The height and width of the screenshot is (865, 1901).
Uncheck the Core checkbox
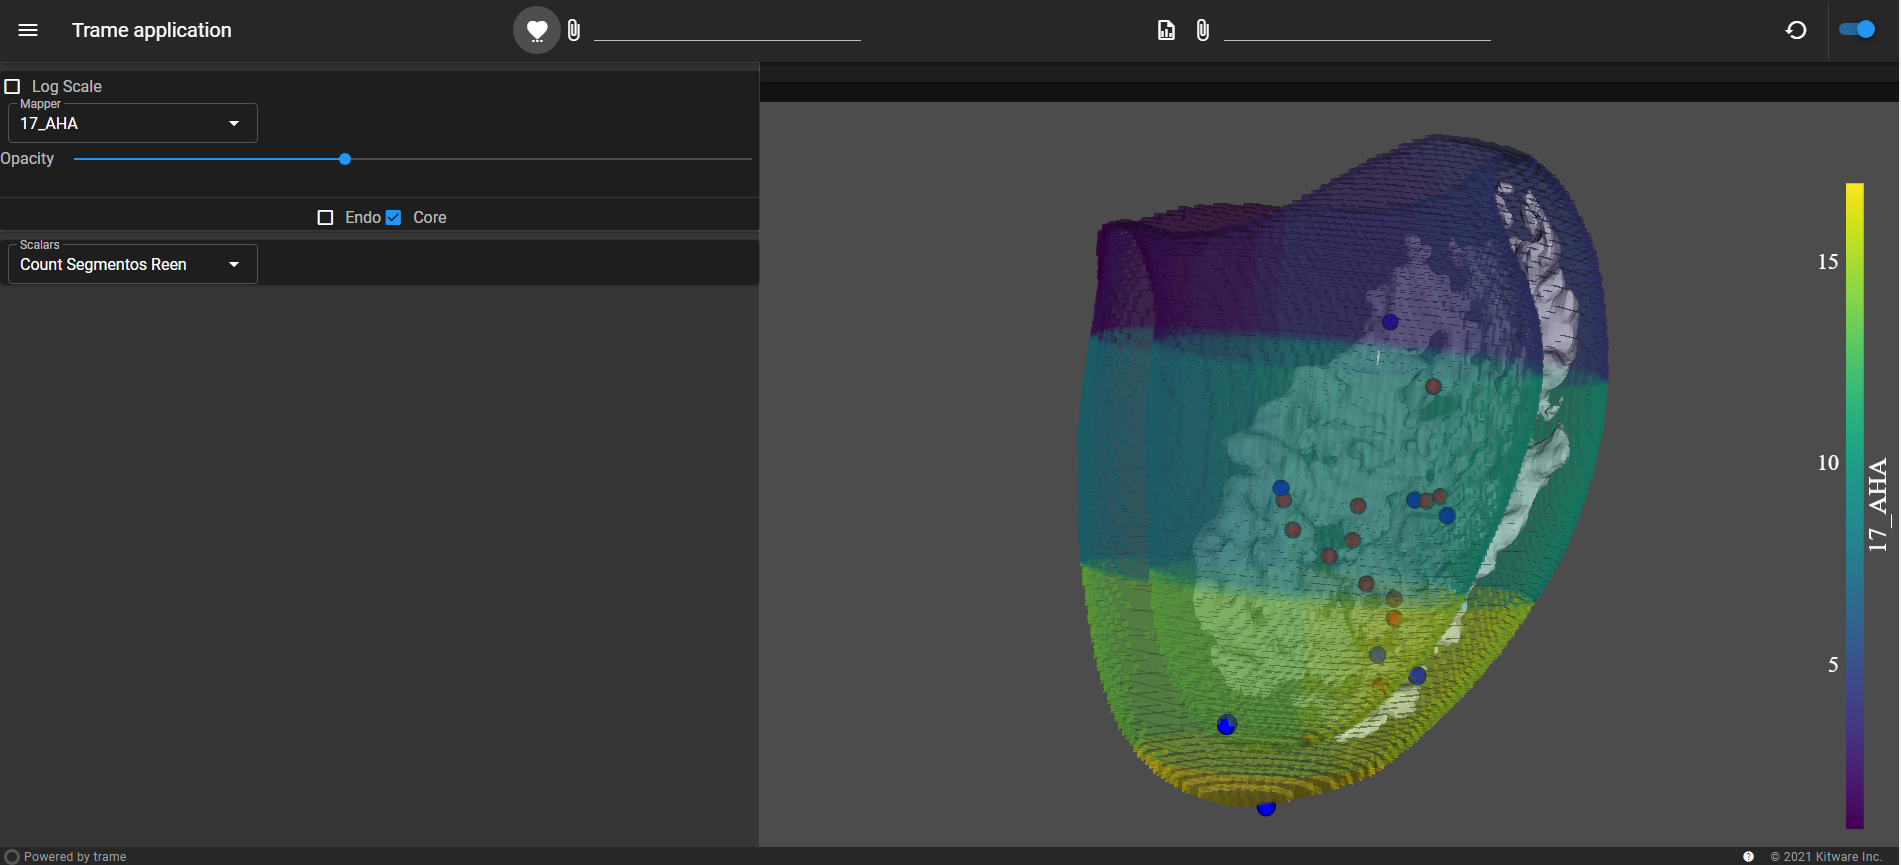[394, 218]
